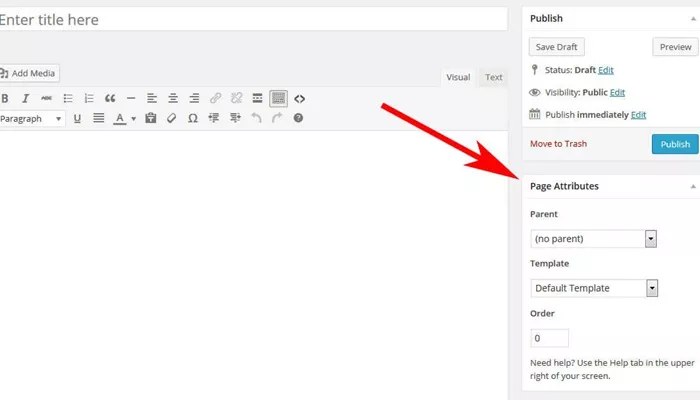
Task: Edit the Public visibility setting
Action: [x=617, y=92]
